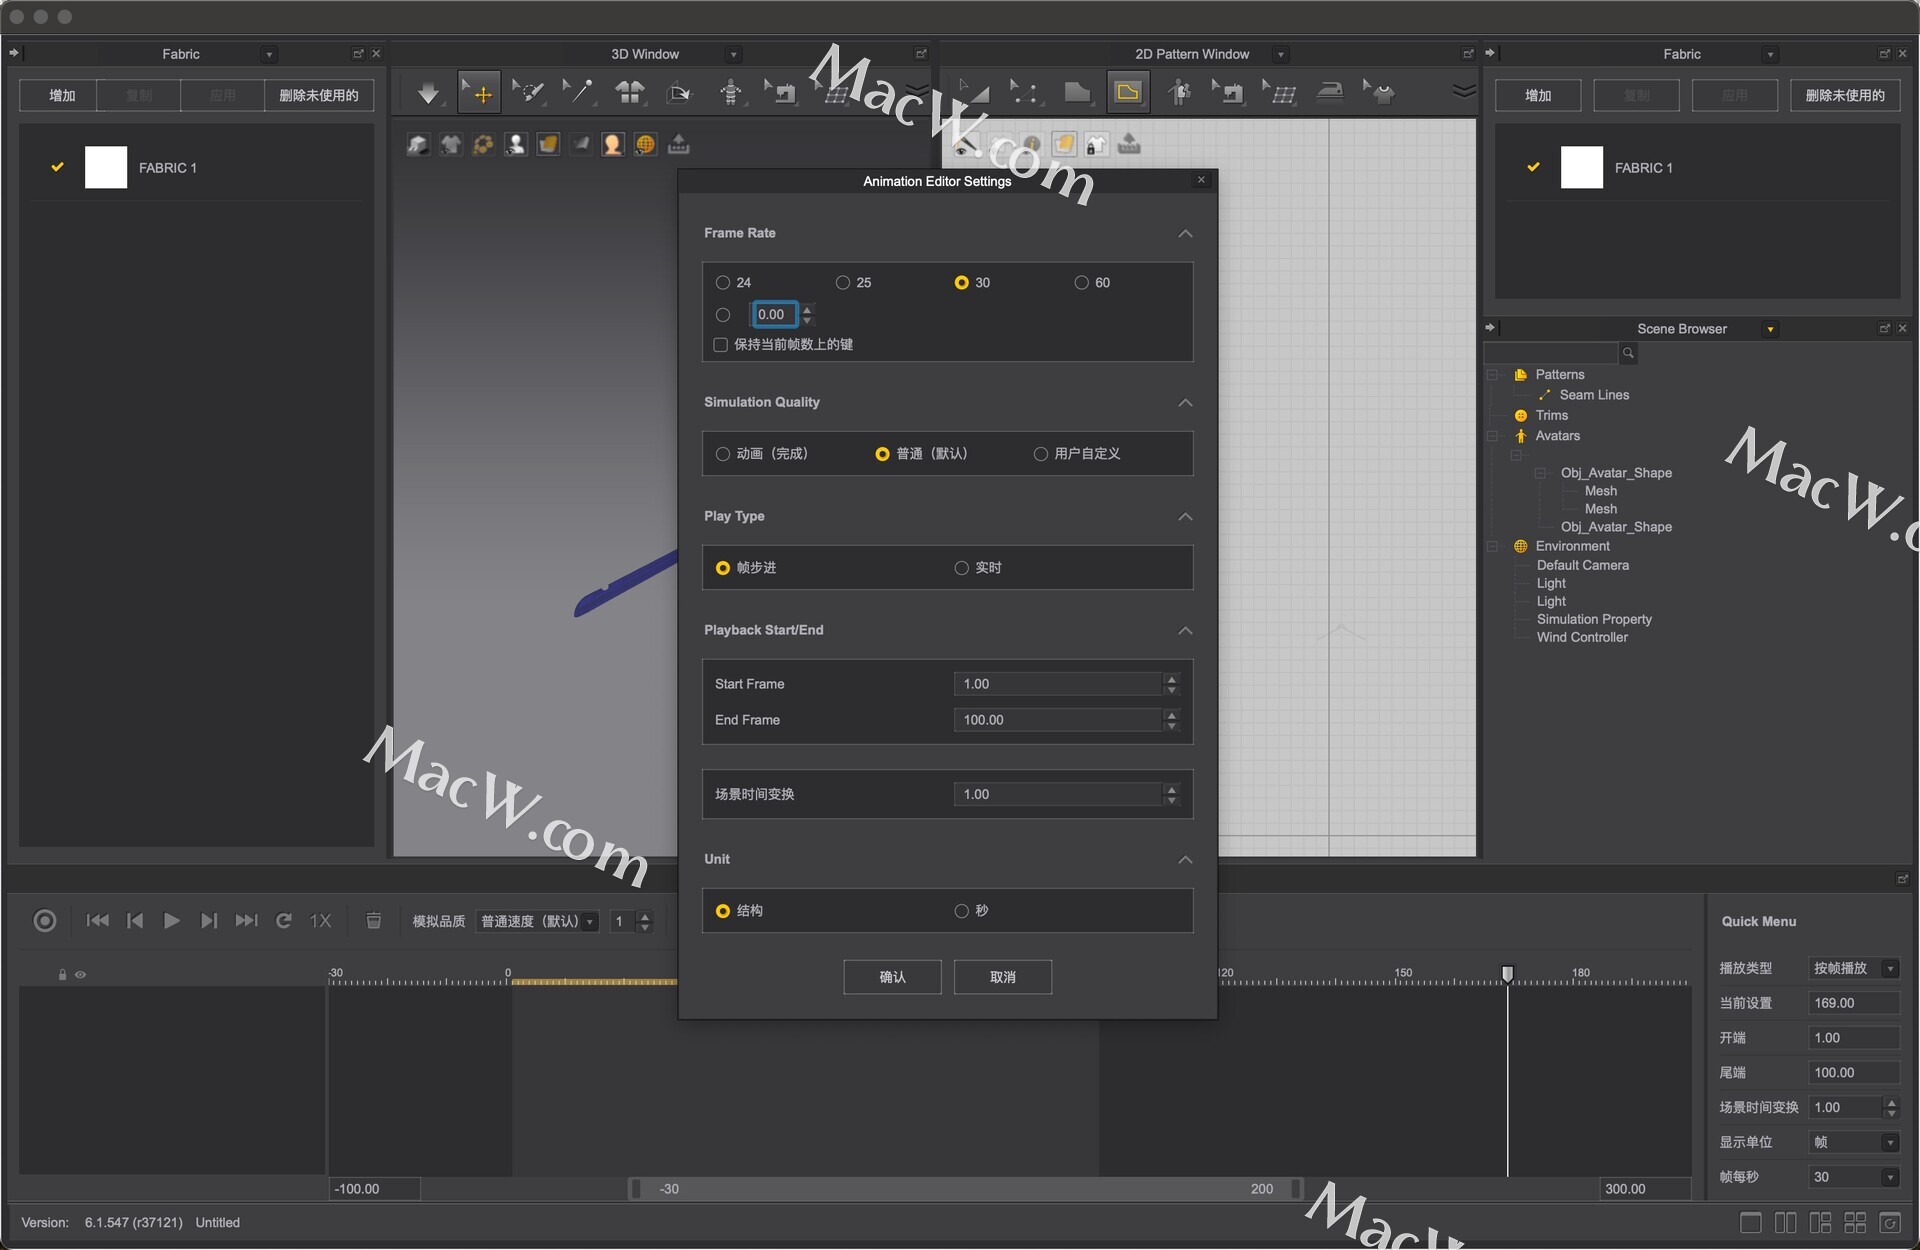Click the highlighted internal polygon tool in 2D toolbar

pos(1128,92)
